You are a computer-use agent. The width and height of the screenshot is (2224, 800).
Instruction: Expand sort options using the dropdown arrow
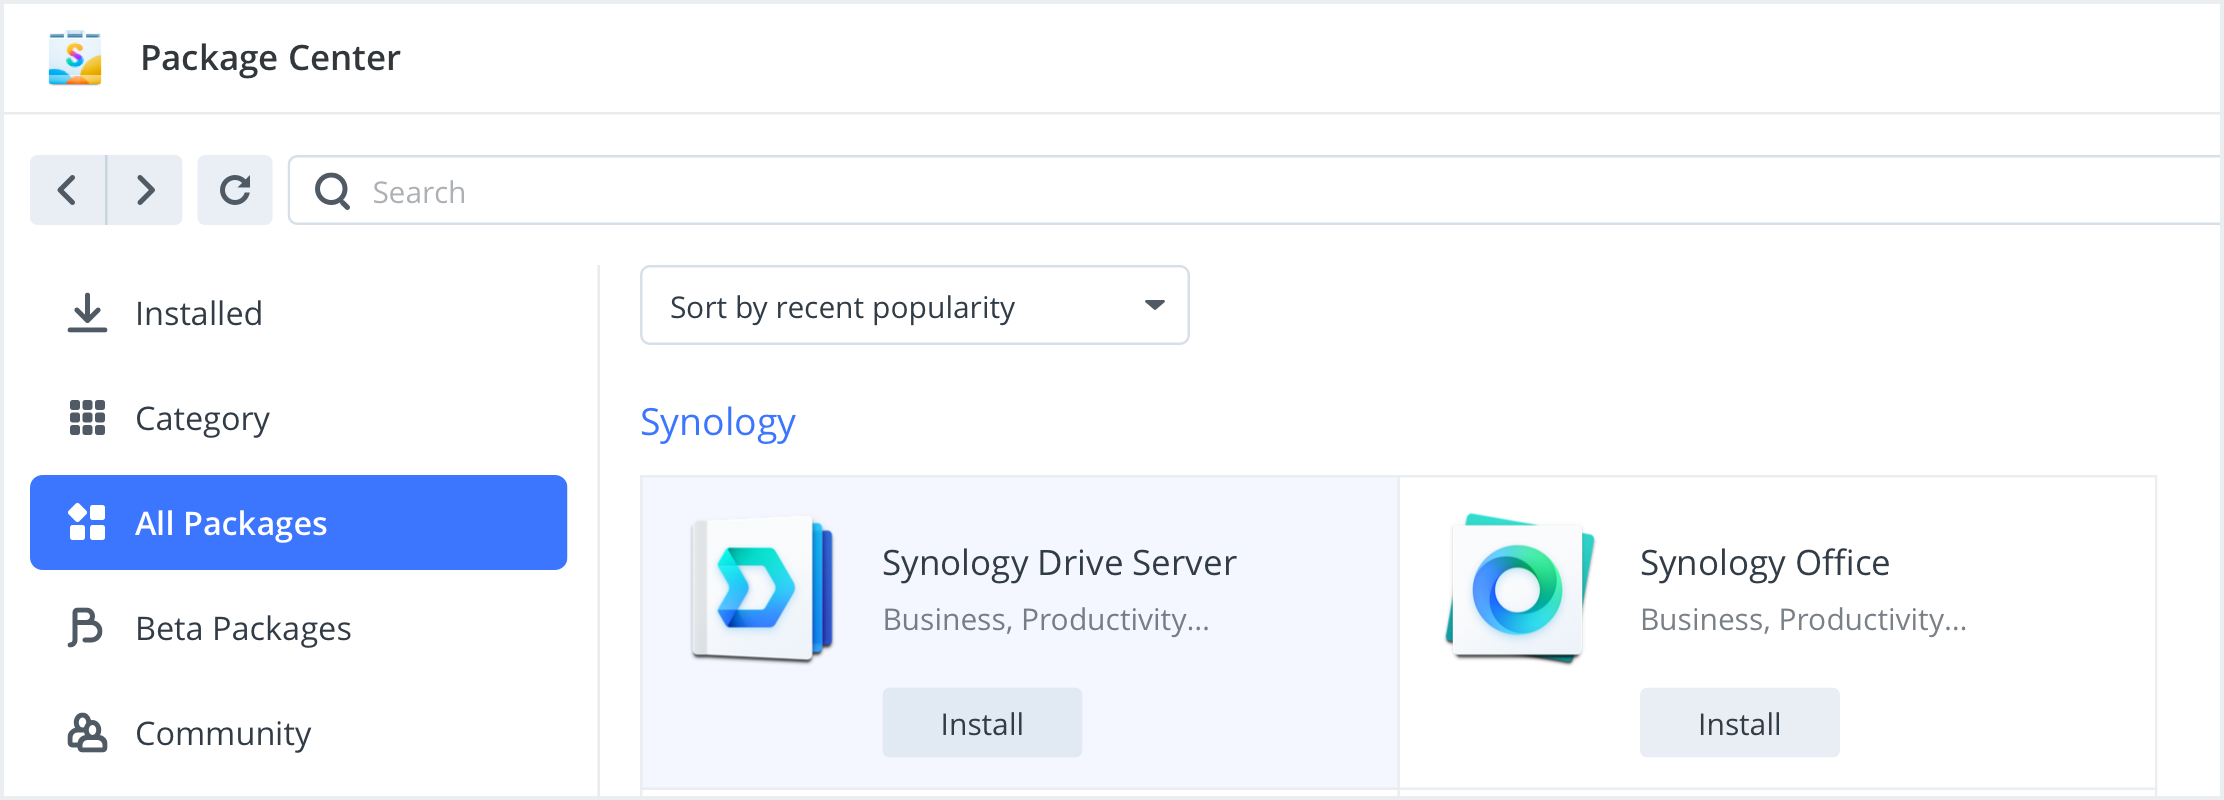(1155, 306)
